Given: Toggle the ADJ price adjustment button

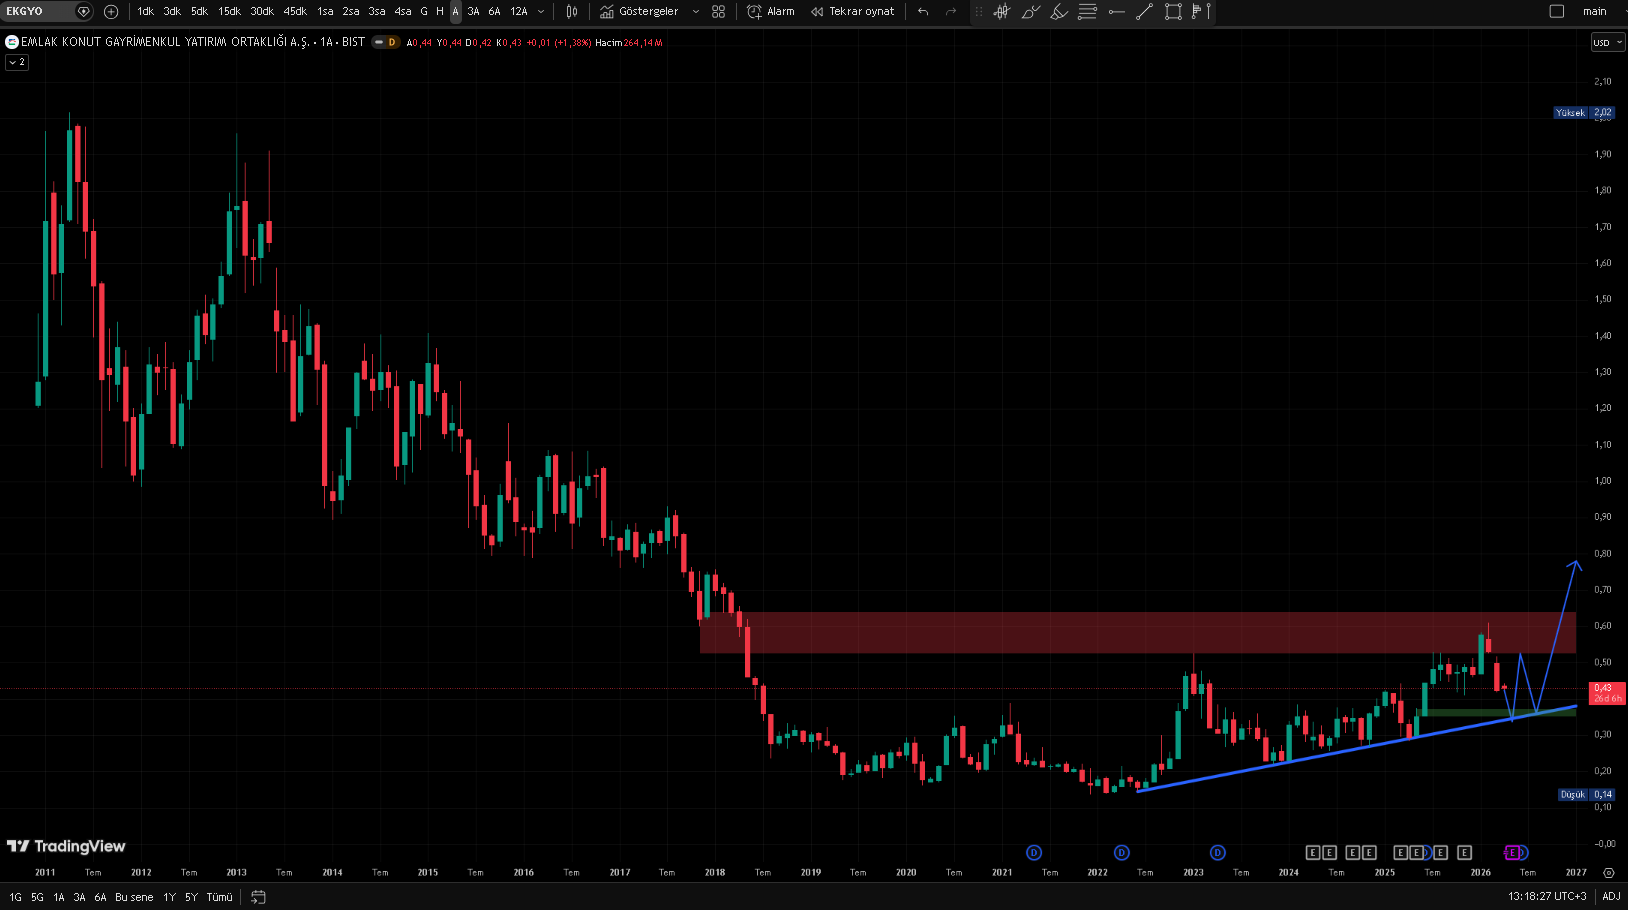Looking at the screenshot, I should [1611, 897].
